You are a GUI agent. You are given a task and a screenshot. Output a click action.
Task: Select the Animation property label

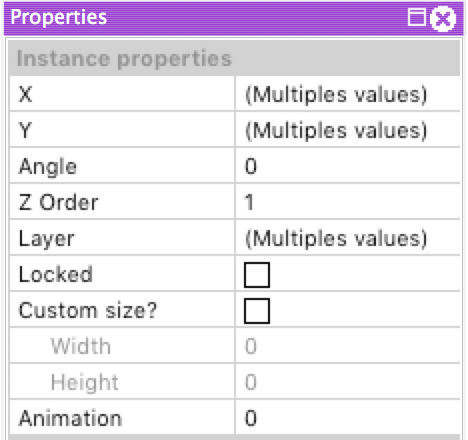[70, 418]
